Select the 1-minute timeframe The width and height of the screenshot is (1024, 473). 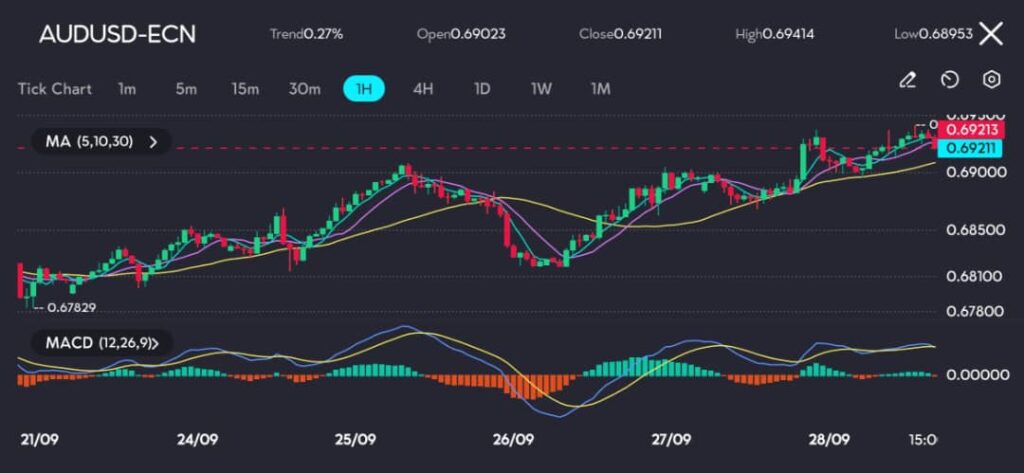tap(127, 89)
